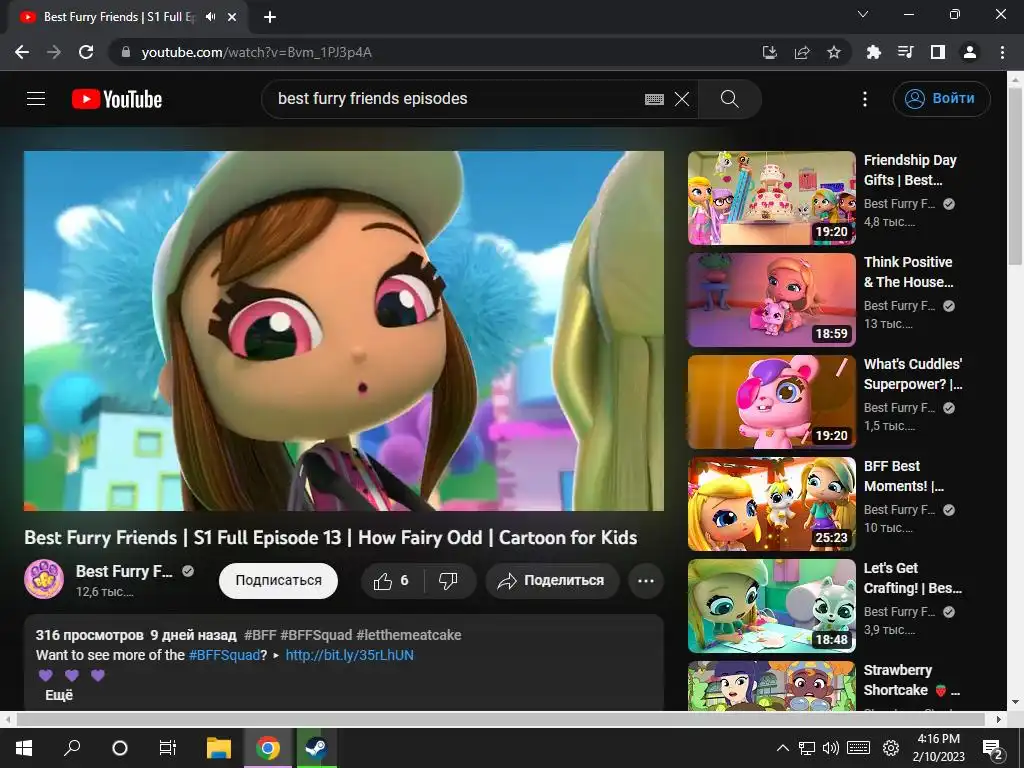Close the Best Furry Friends tab

pyautogui.click(x=232, y=17)
